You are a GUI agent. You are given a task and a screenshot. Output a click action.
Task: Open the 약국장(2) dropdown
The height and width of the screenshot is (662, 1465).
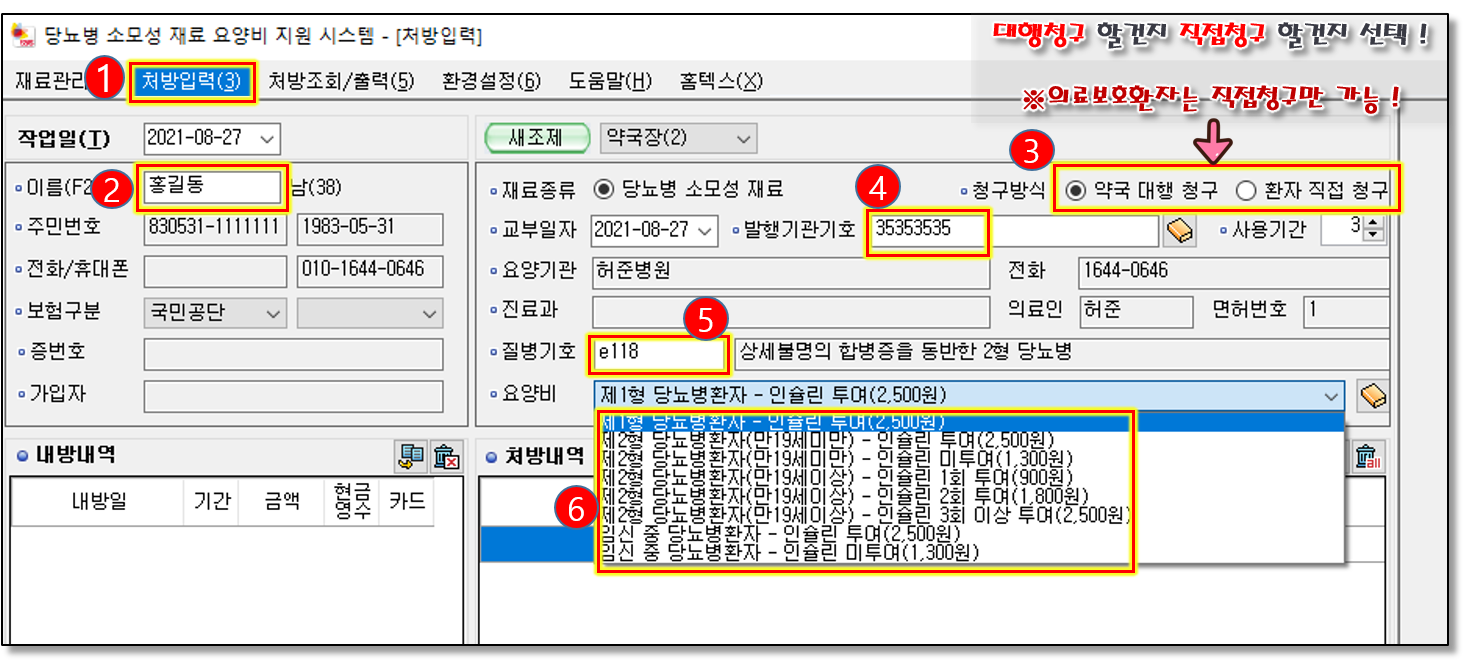pyautogui.click(x=741, y=138)
